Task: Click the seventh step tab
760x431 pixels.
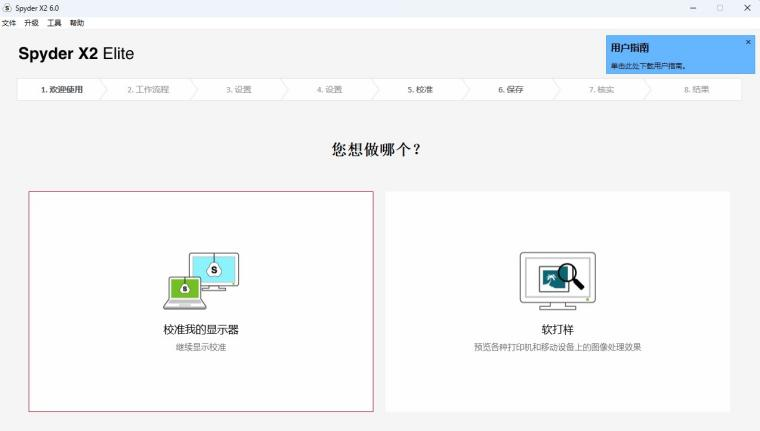Action: point(601,90)
